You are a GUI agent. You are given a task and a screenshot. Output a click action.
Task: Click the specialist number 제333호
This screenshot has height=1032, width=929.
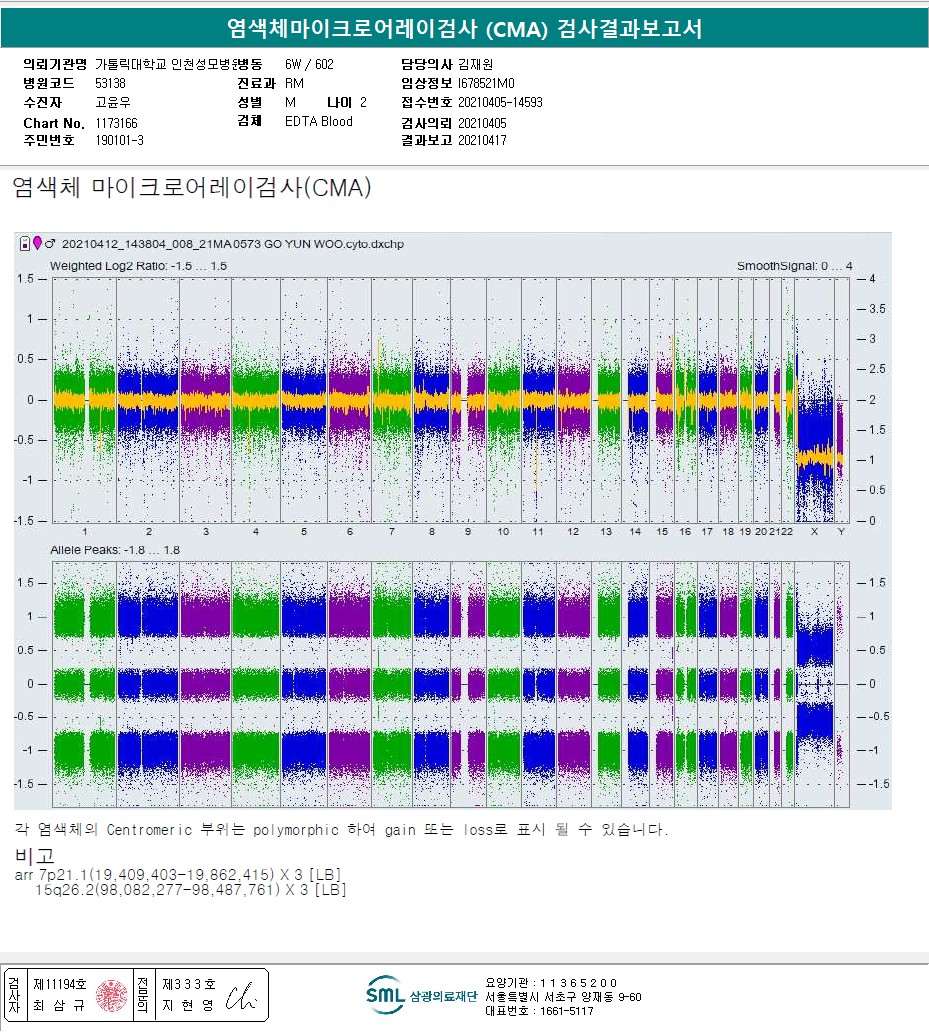[x=189, y=985]
